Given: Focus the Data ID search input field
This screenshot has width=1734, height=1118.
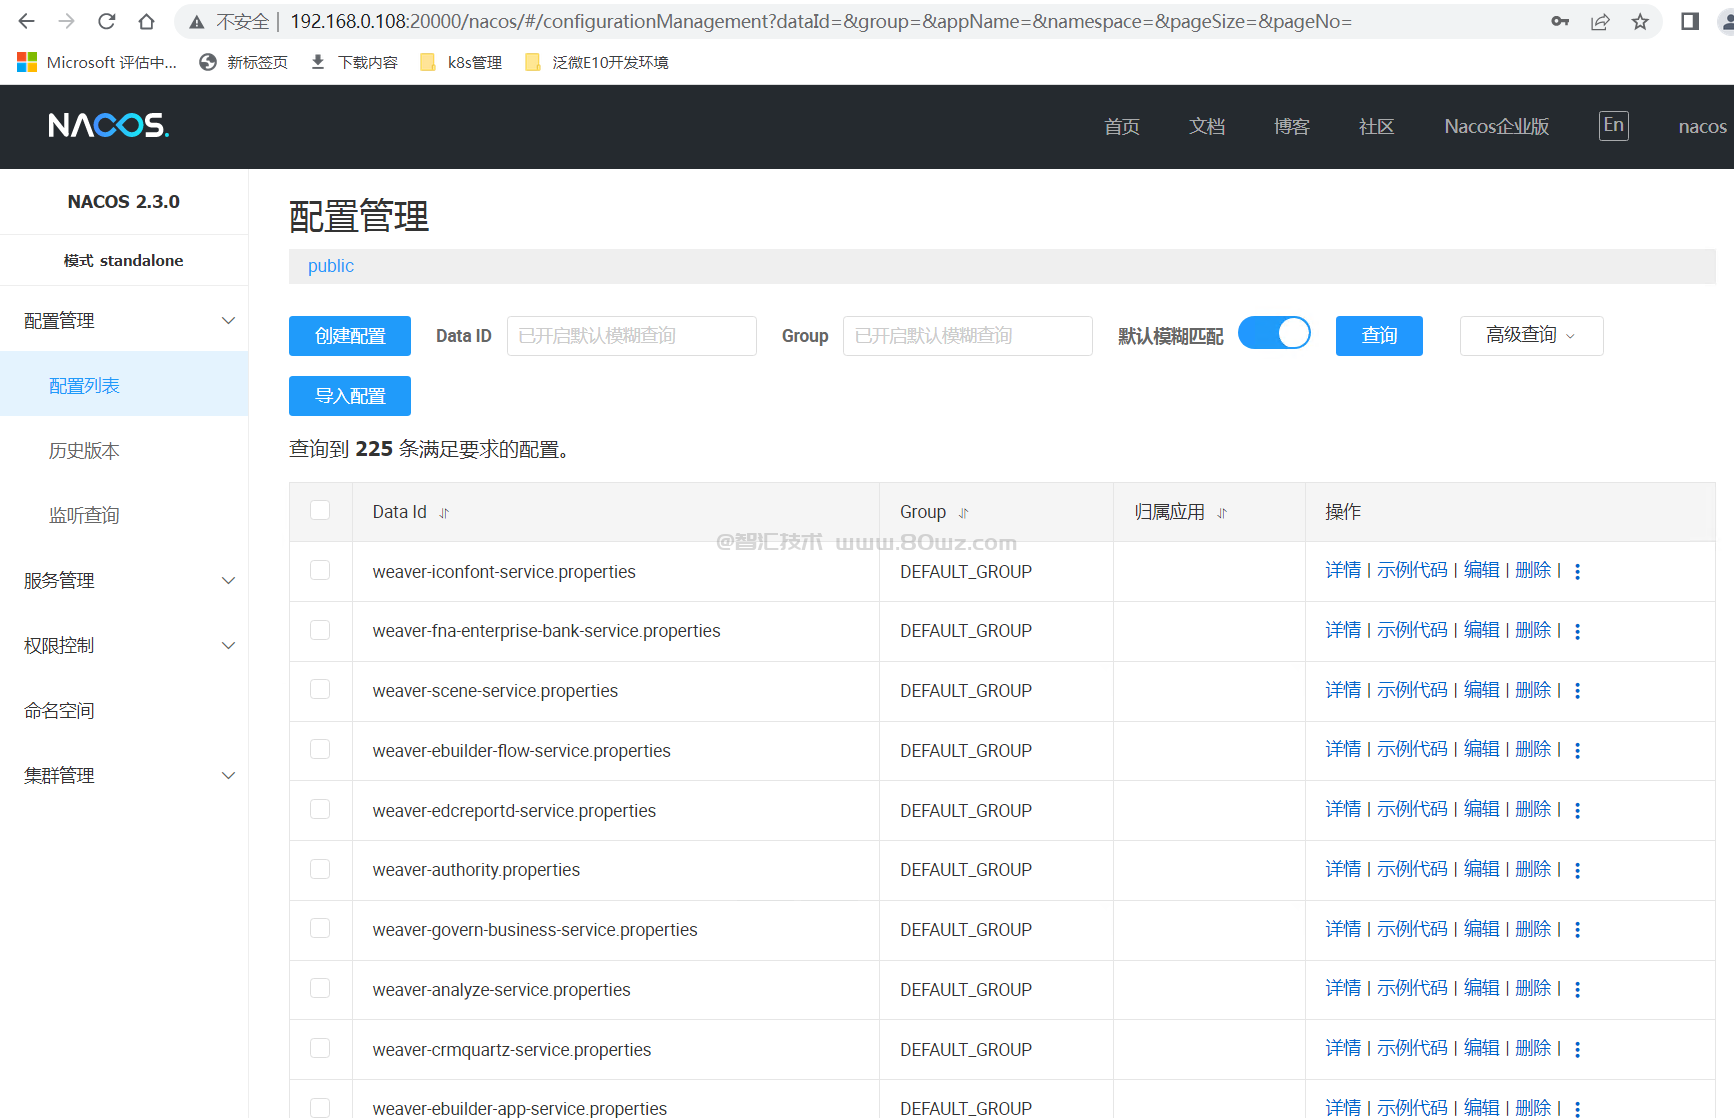Looking at the screenshot, I should pyautogui.click(x=631, y=336).
